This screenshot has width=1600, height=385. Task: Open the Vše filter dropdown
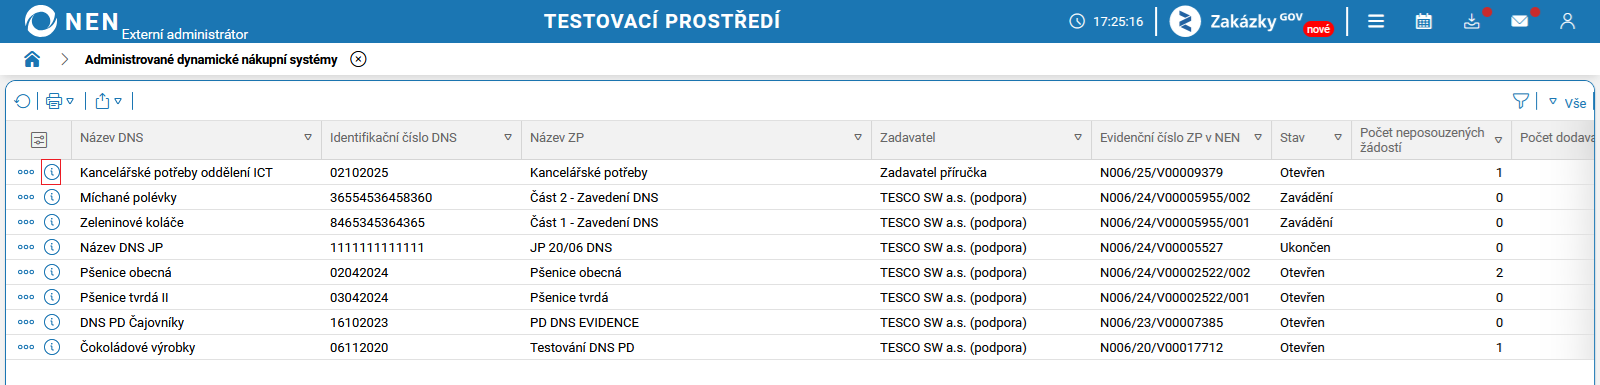point(1567,102)
